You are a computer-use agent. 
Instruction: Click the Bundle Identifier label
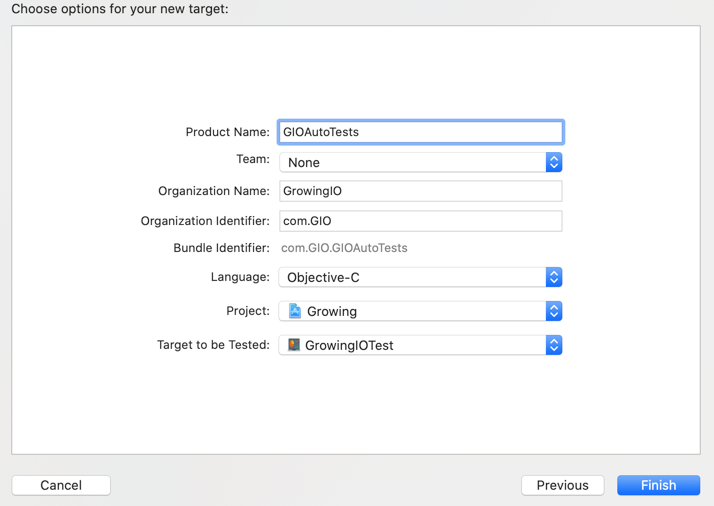[221, 248]
